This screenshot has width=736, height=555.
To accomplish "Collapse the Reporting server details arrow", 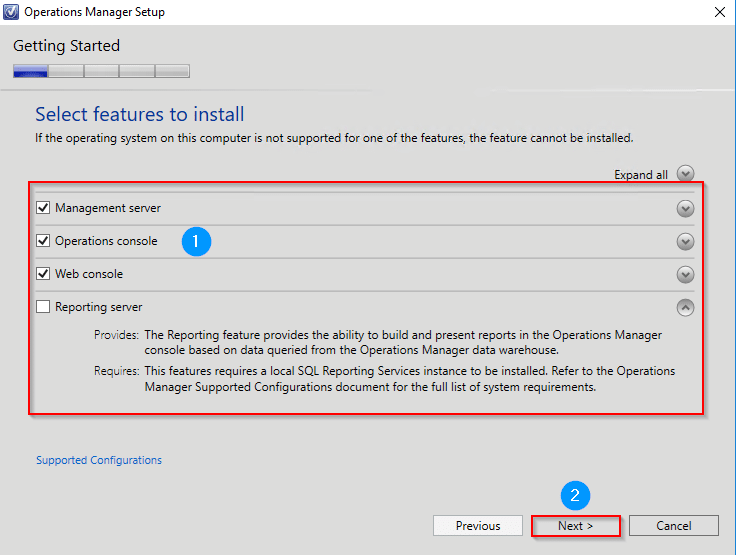I will tap(685, 308).
